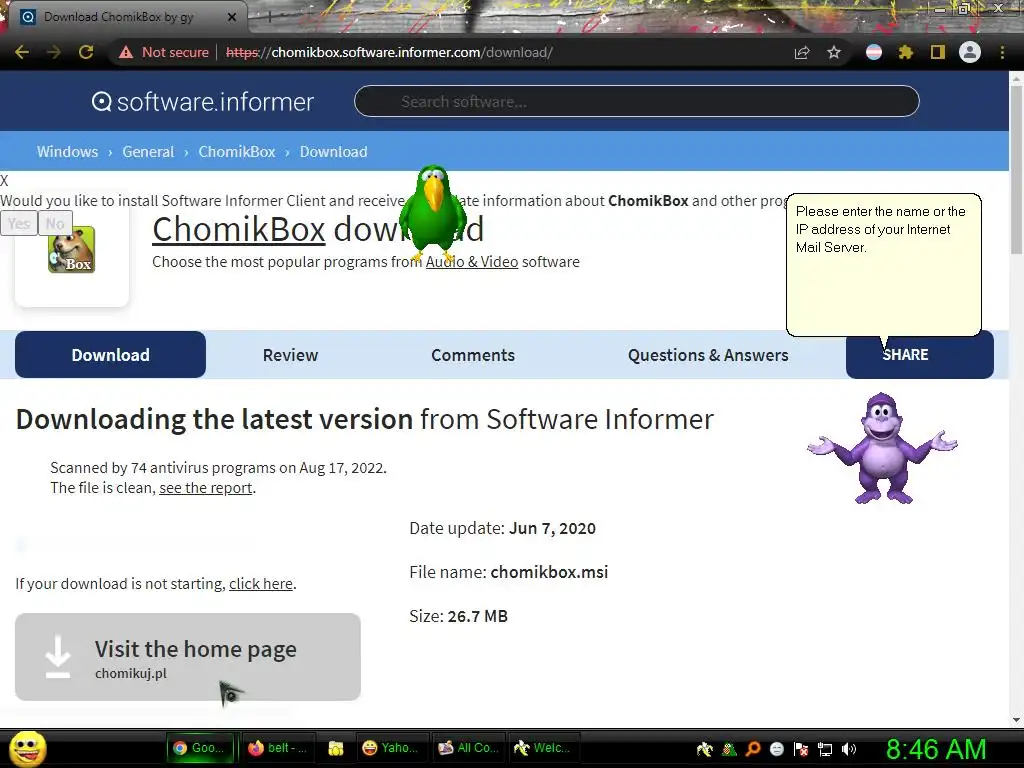Switch to 'Welc...' taskbar button

(543, 748)
